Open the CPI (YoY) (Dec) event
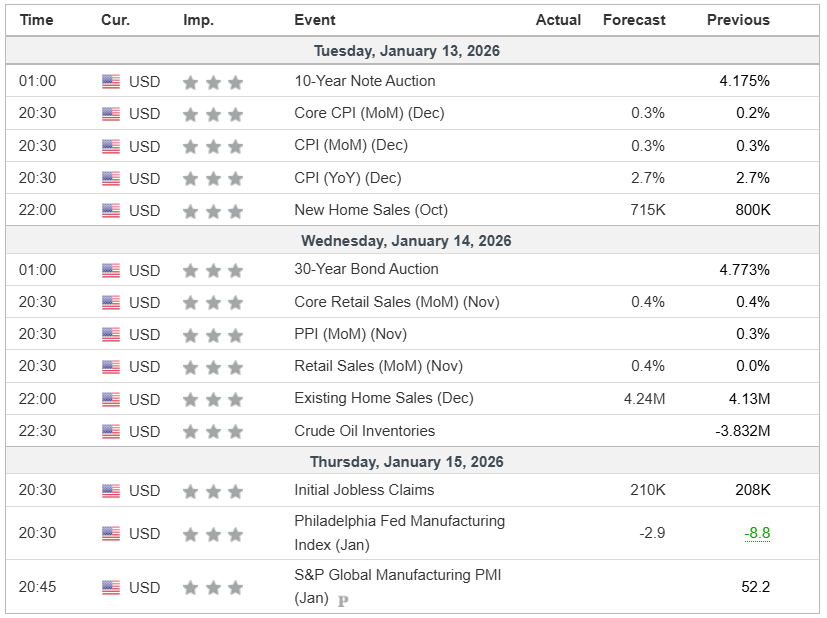The width and height of the screenshot is (827, 618). pyautogui.click(x=347, y=178)
